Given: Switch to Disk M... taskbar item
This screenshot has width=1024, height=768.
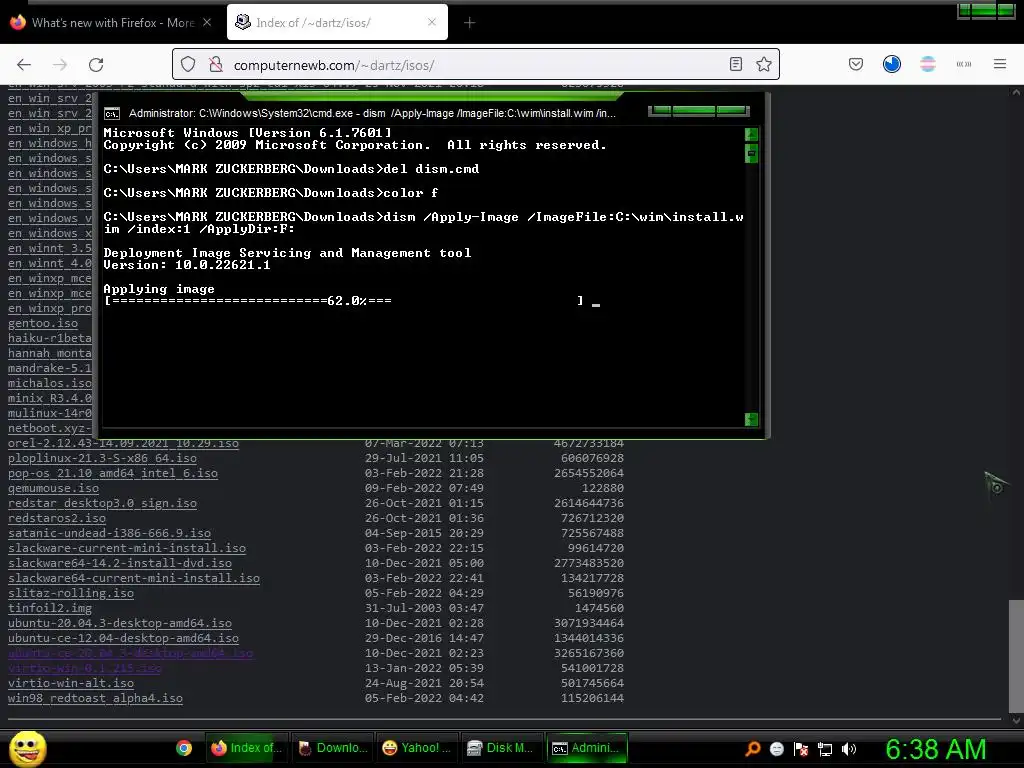Looking at the screenshot, I should (502, 748).
